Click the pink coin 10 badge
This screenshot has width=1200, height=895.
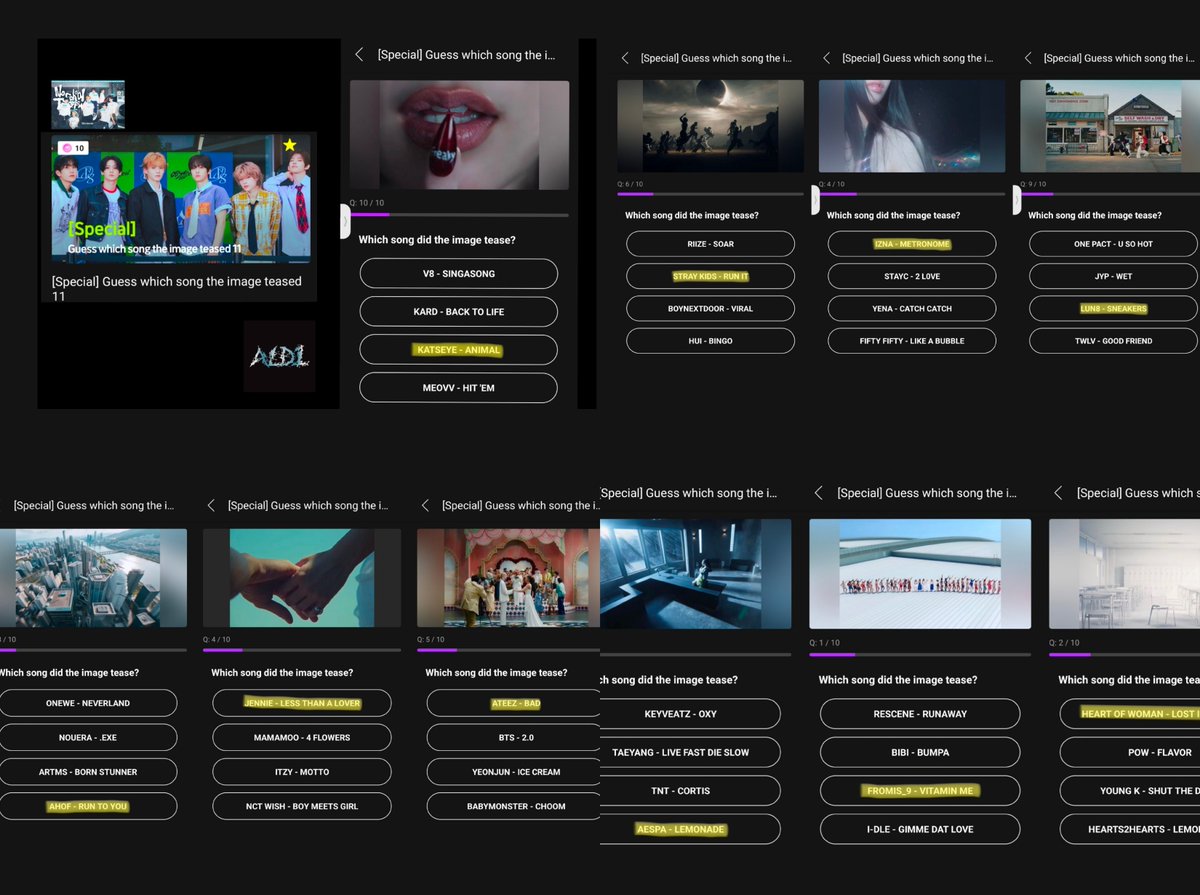[74, 148]
